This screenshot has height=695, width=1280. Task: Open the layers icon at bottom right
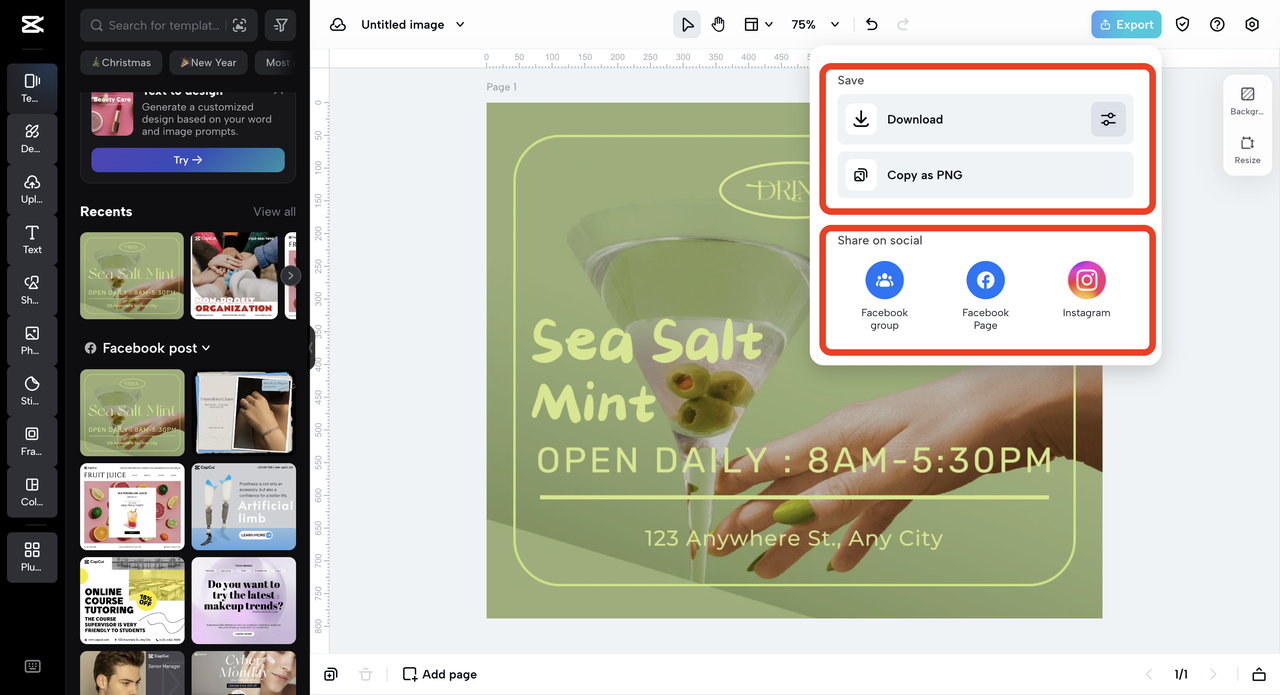coord(1258,674)
